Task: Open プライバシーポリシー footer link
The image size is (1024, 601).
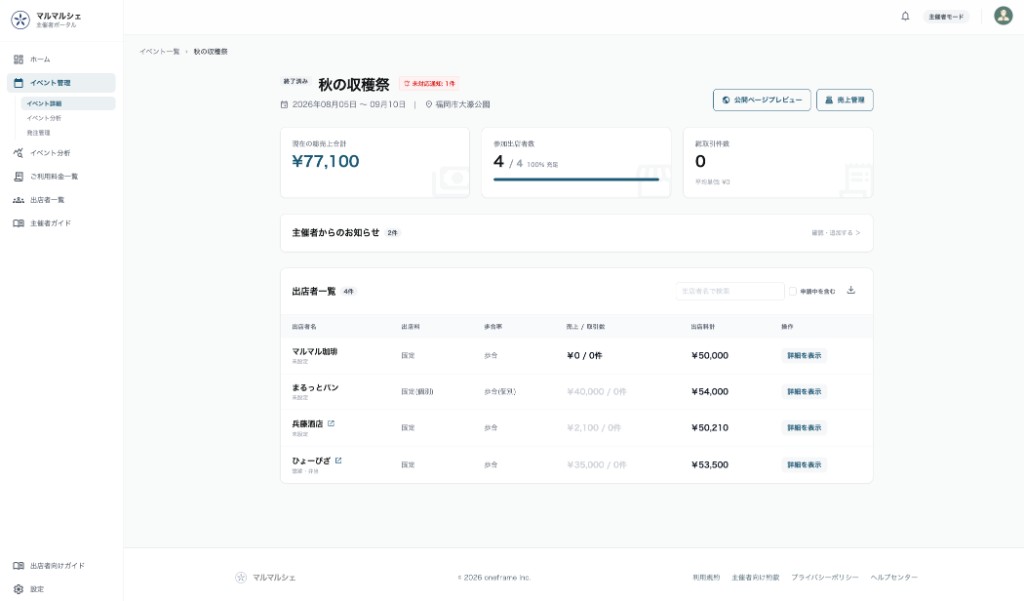Action: click(825, 577)
